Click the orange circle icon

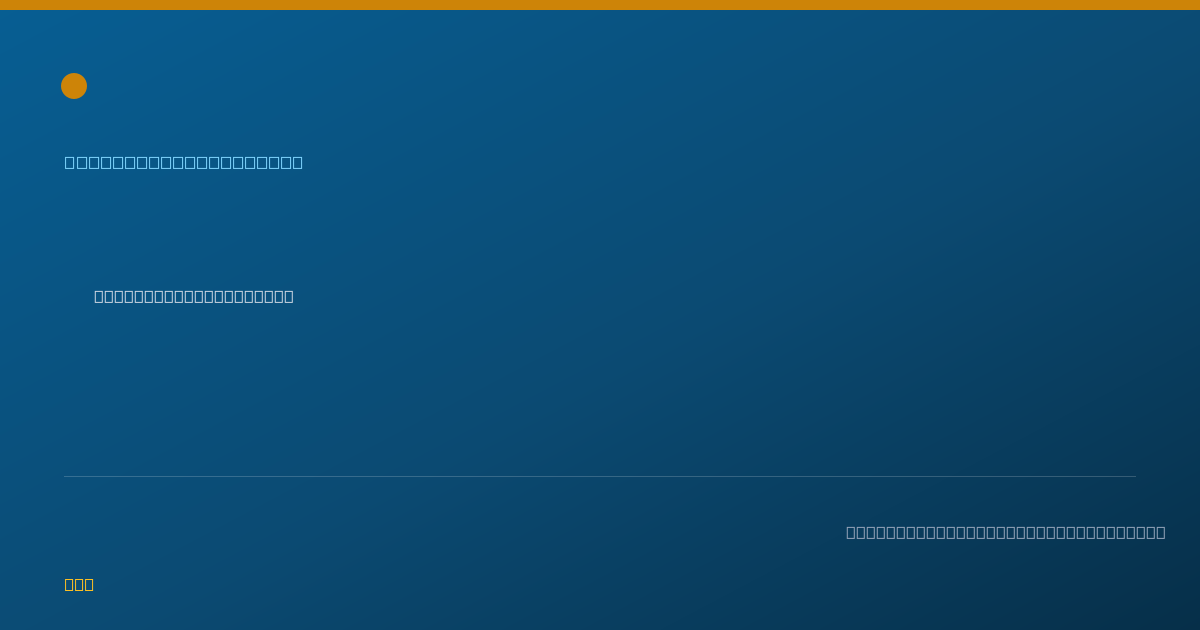[x=74, y=86]
